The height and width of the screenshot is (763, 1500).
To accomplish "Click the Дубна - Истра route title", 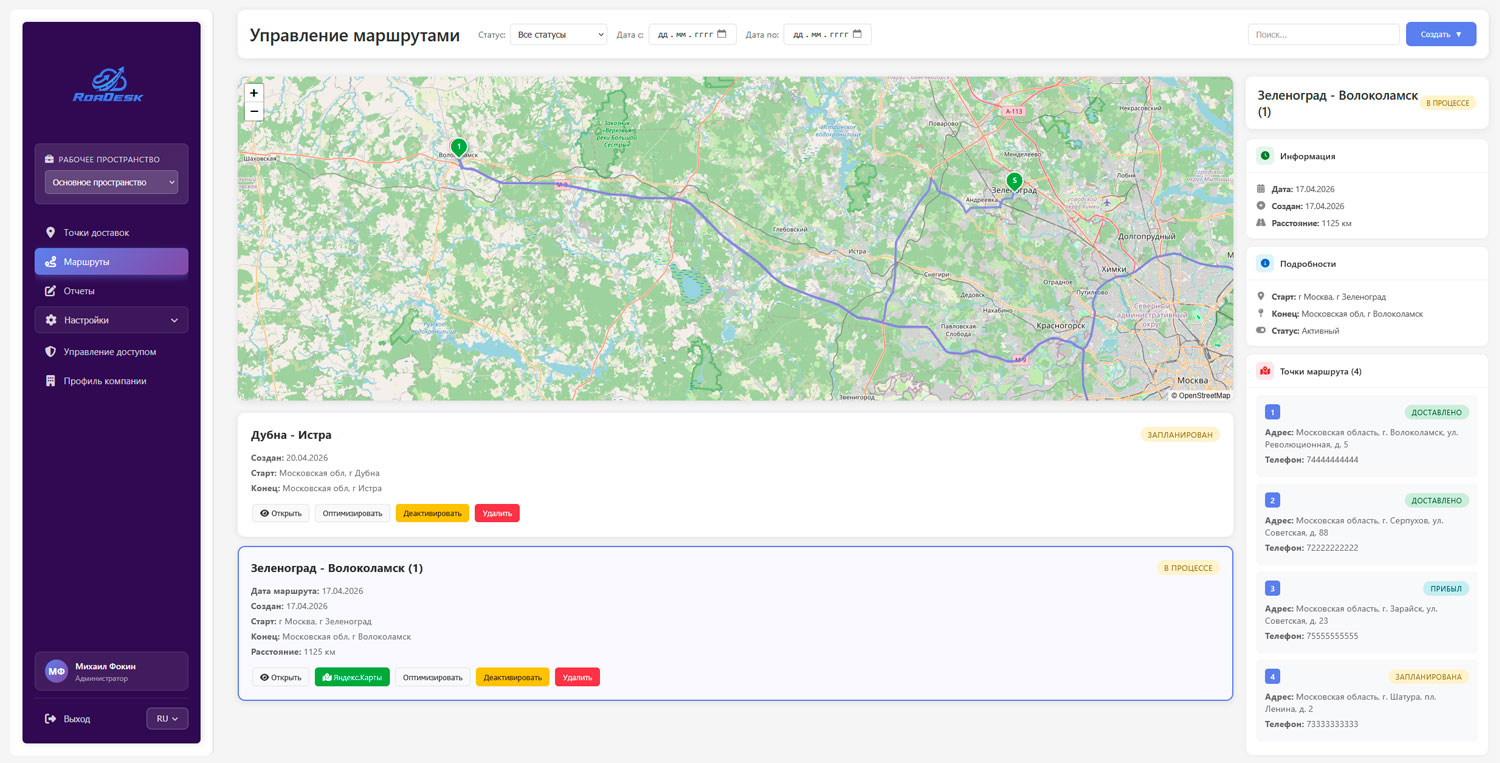I will [x=291, y=435].
